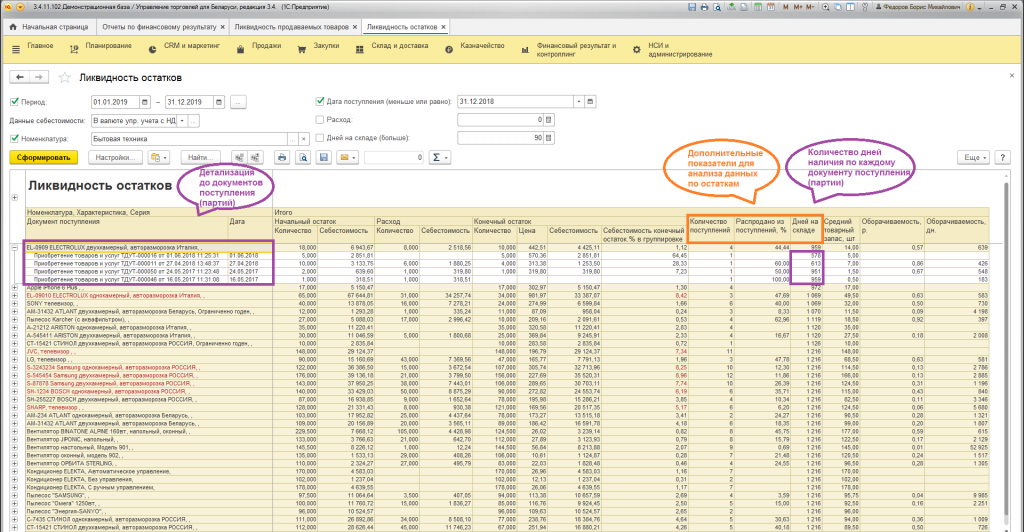Expand the Еще menu
Screen dimensions: 1024x532
click(x=972, y=157)
